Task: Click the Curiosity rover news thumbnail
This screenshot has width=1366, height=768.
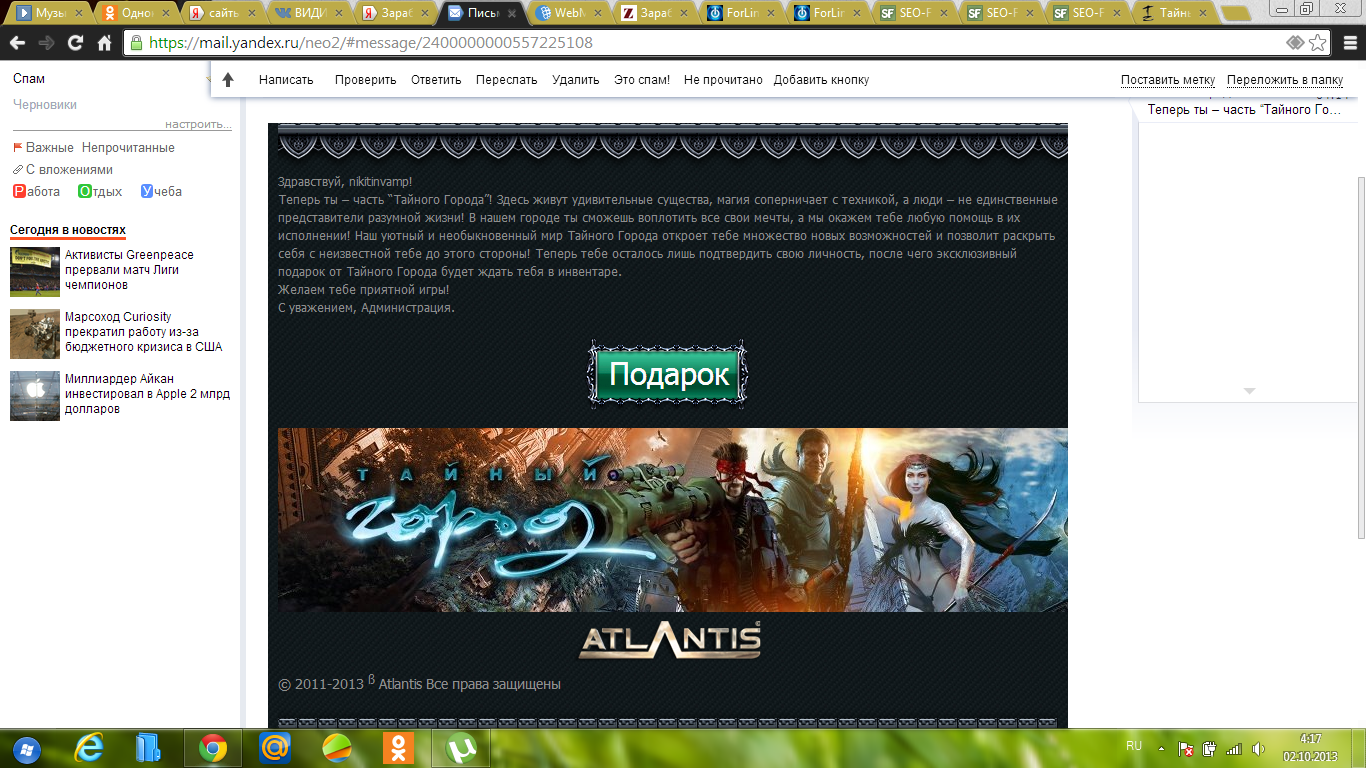Action: point(35,334)
